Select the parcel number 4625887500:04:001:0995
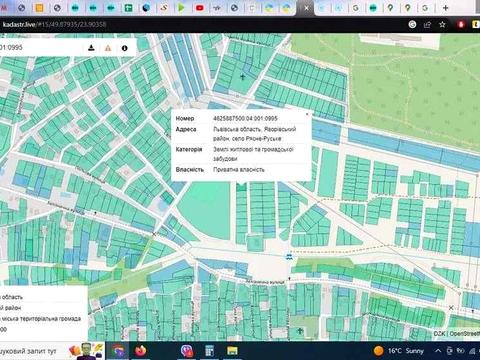 click(x=245, y=118)
